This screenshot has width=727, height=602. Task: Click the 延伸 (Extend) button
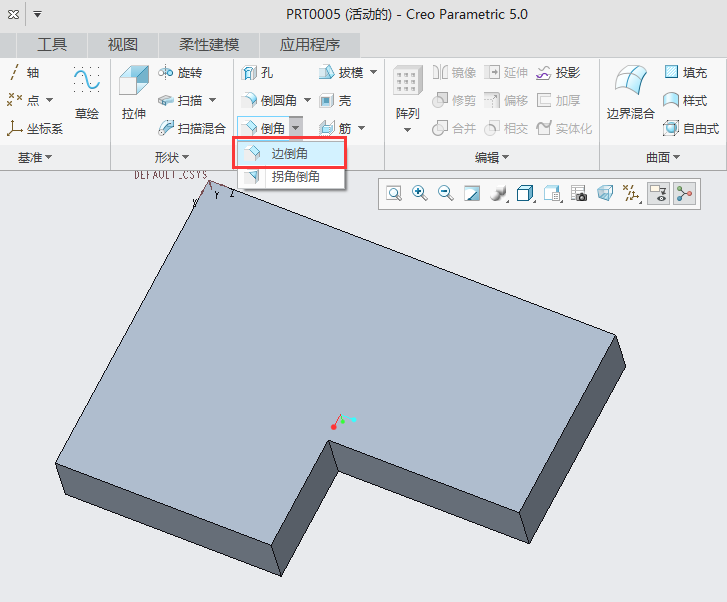coord(506,72)
